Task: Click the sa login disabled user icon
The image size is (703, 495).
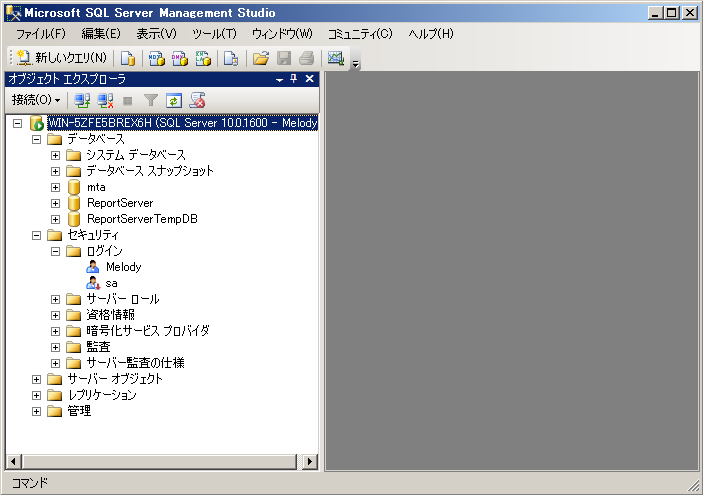Action: point(93,283)
